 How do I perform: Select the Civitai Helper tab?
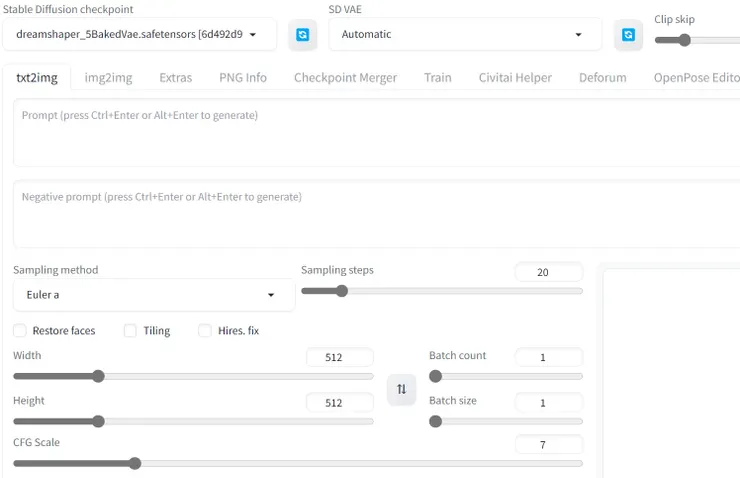(x=515, y=77)
